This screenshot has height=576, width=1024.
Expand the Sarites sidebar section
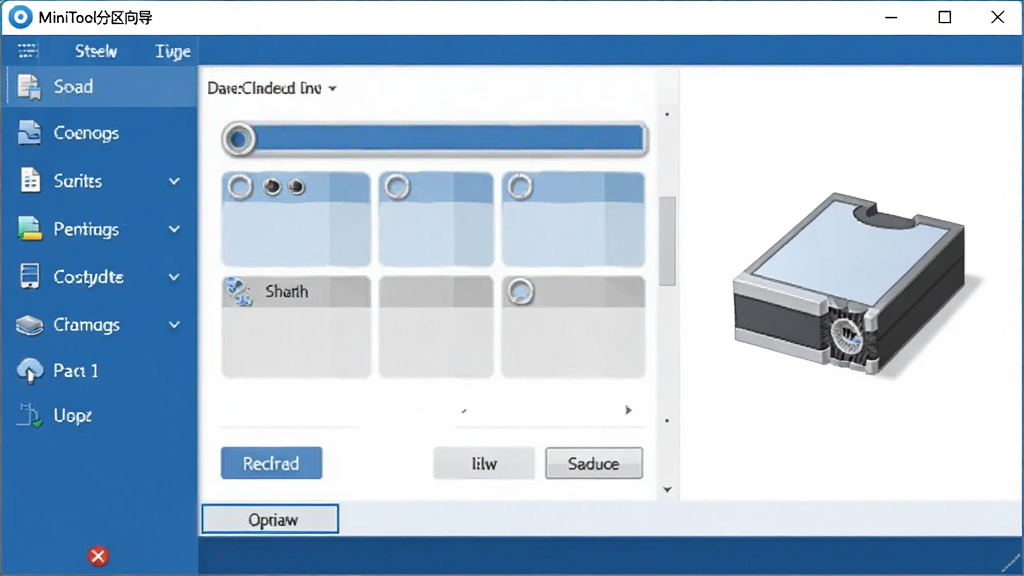pyautogui.click(x=174, y=181)
